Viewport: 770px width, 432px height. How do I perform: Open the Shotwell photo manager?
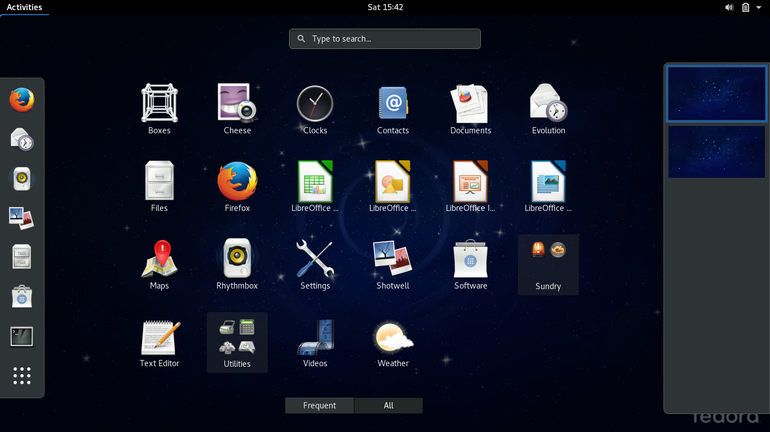[393, 263]
